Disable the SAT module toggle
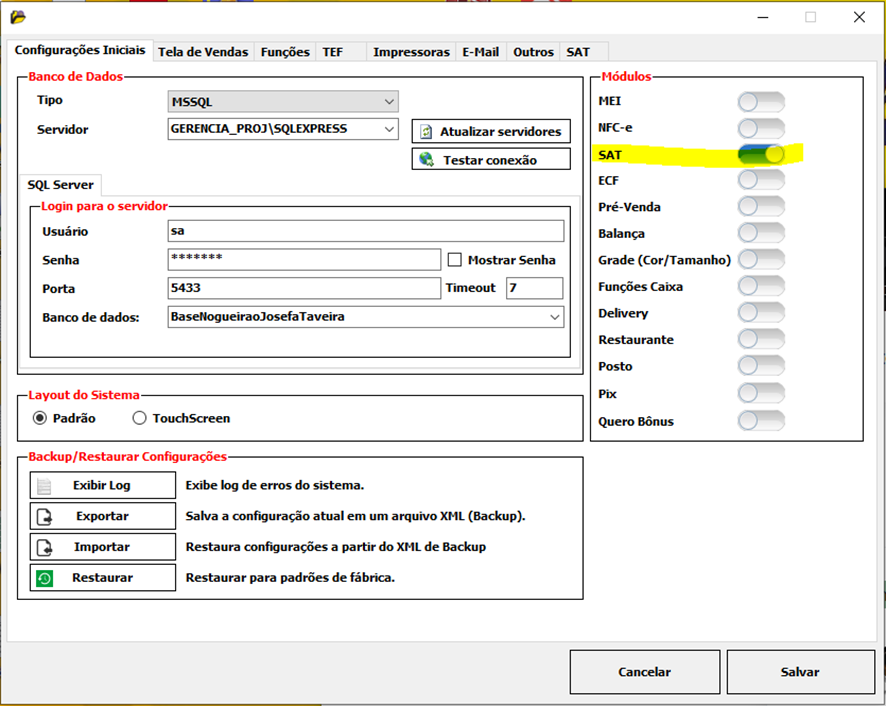 click(x=761, y=154)
